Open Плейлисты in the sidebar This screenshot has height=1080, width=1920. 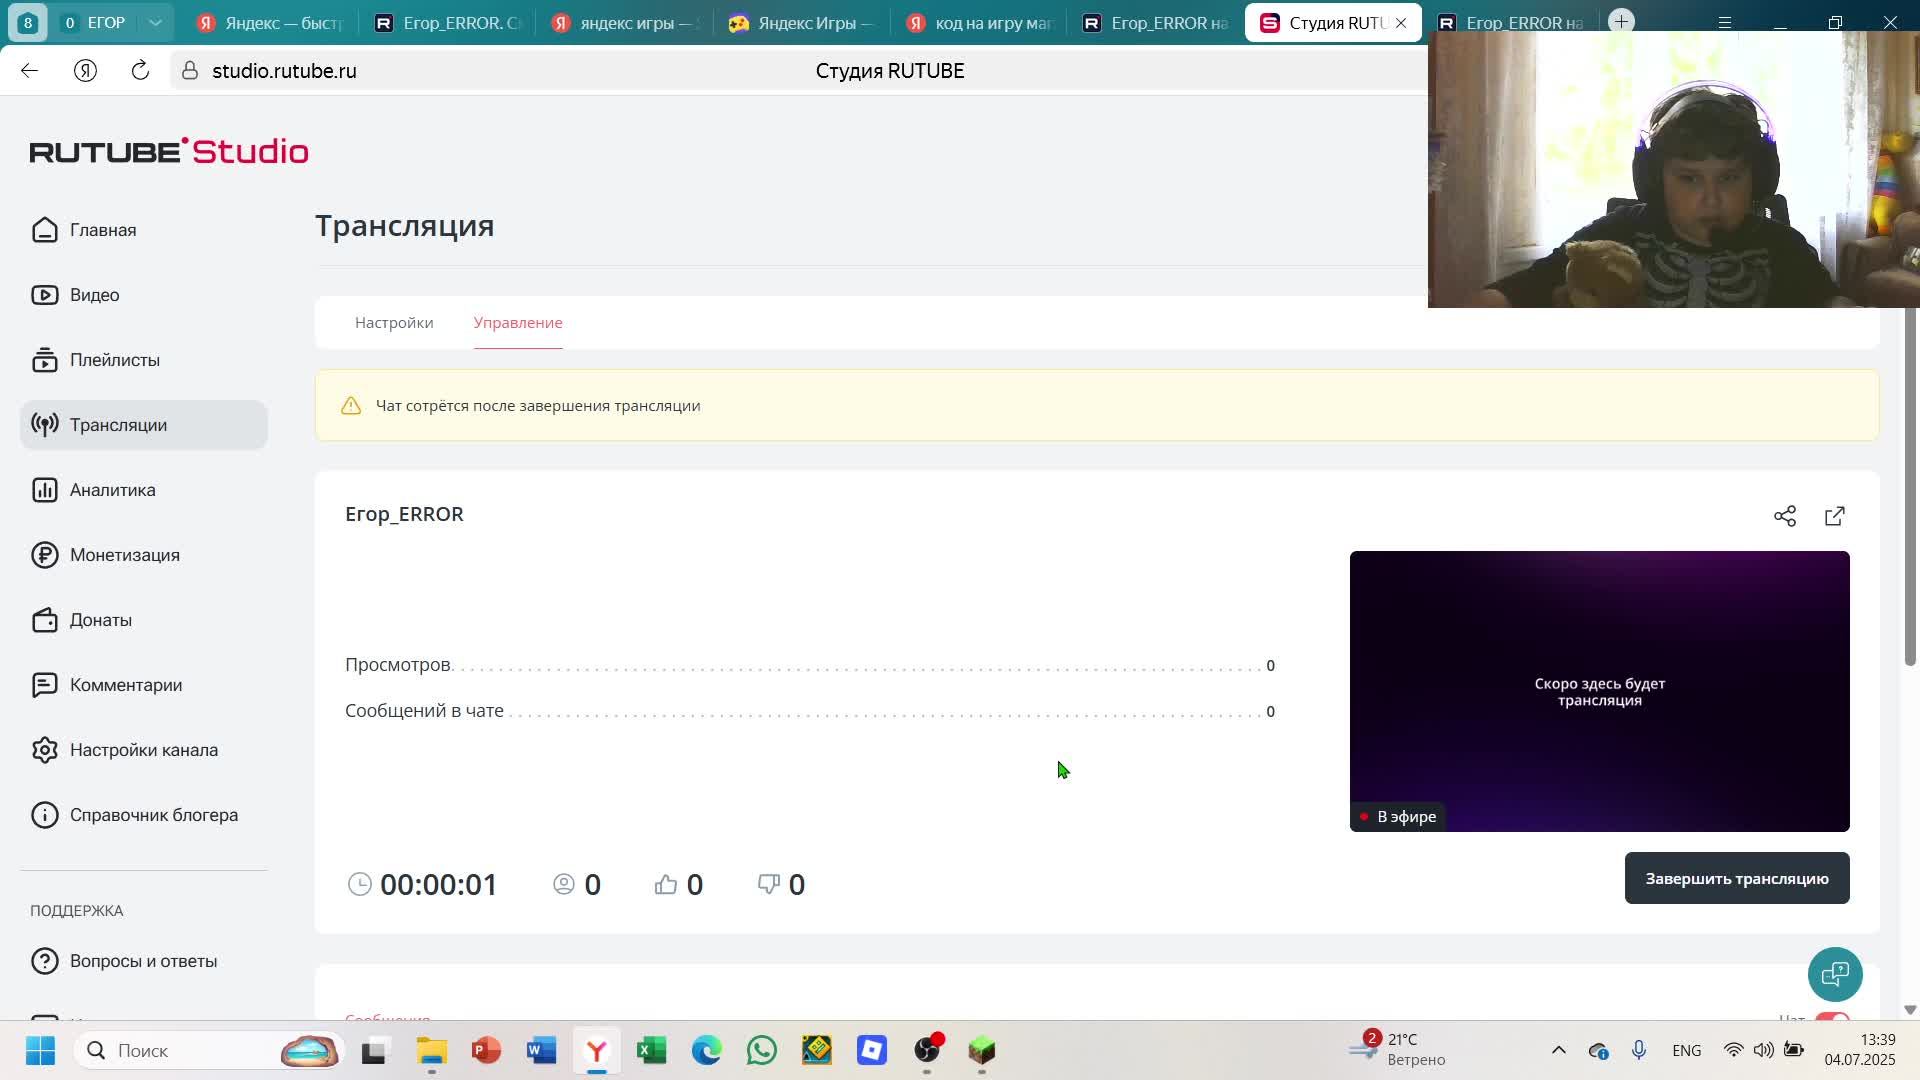coord(114,360)
